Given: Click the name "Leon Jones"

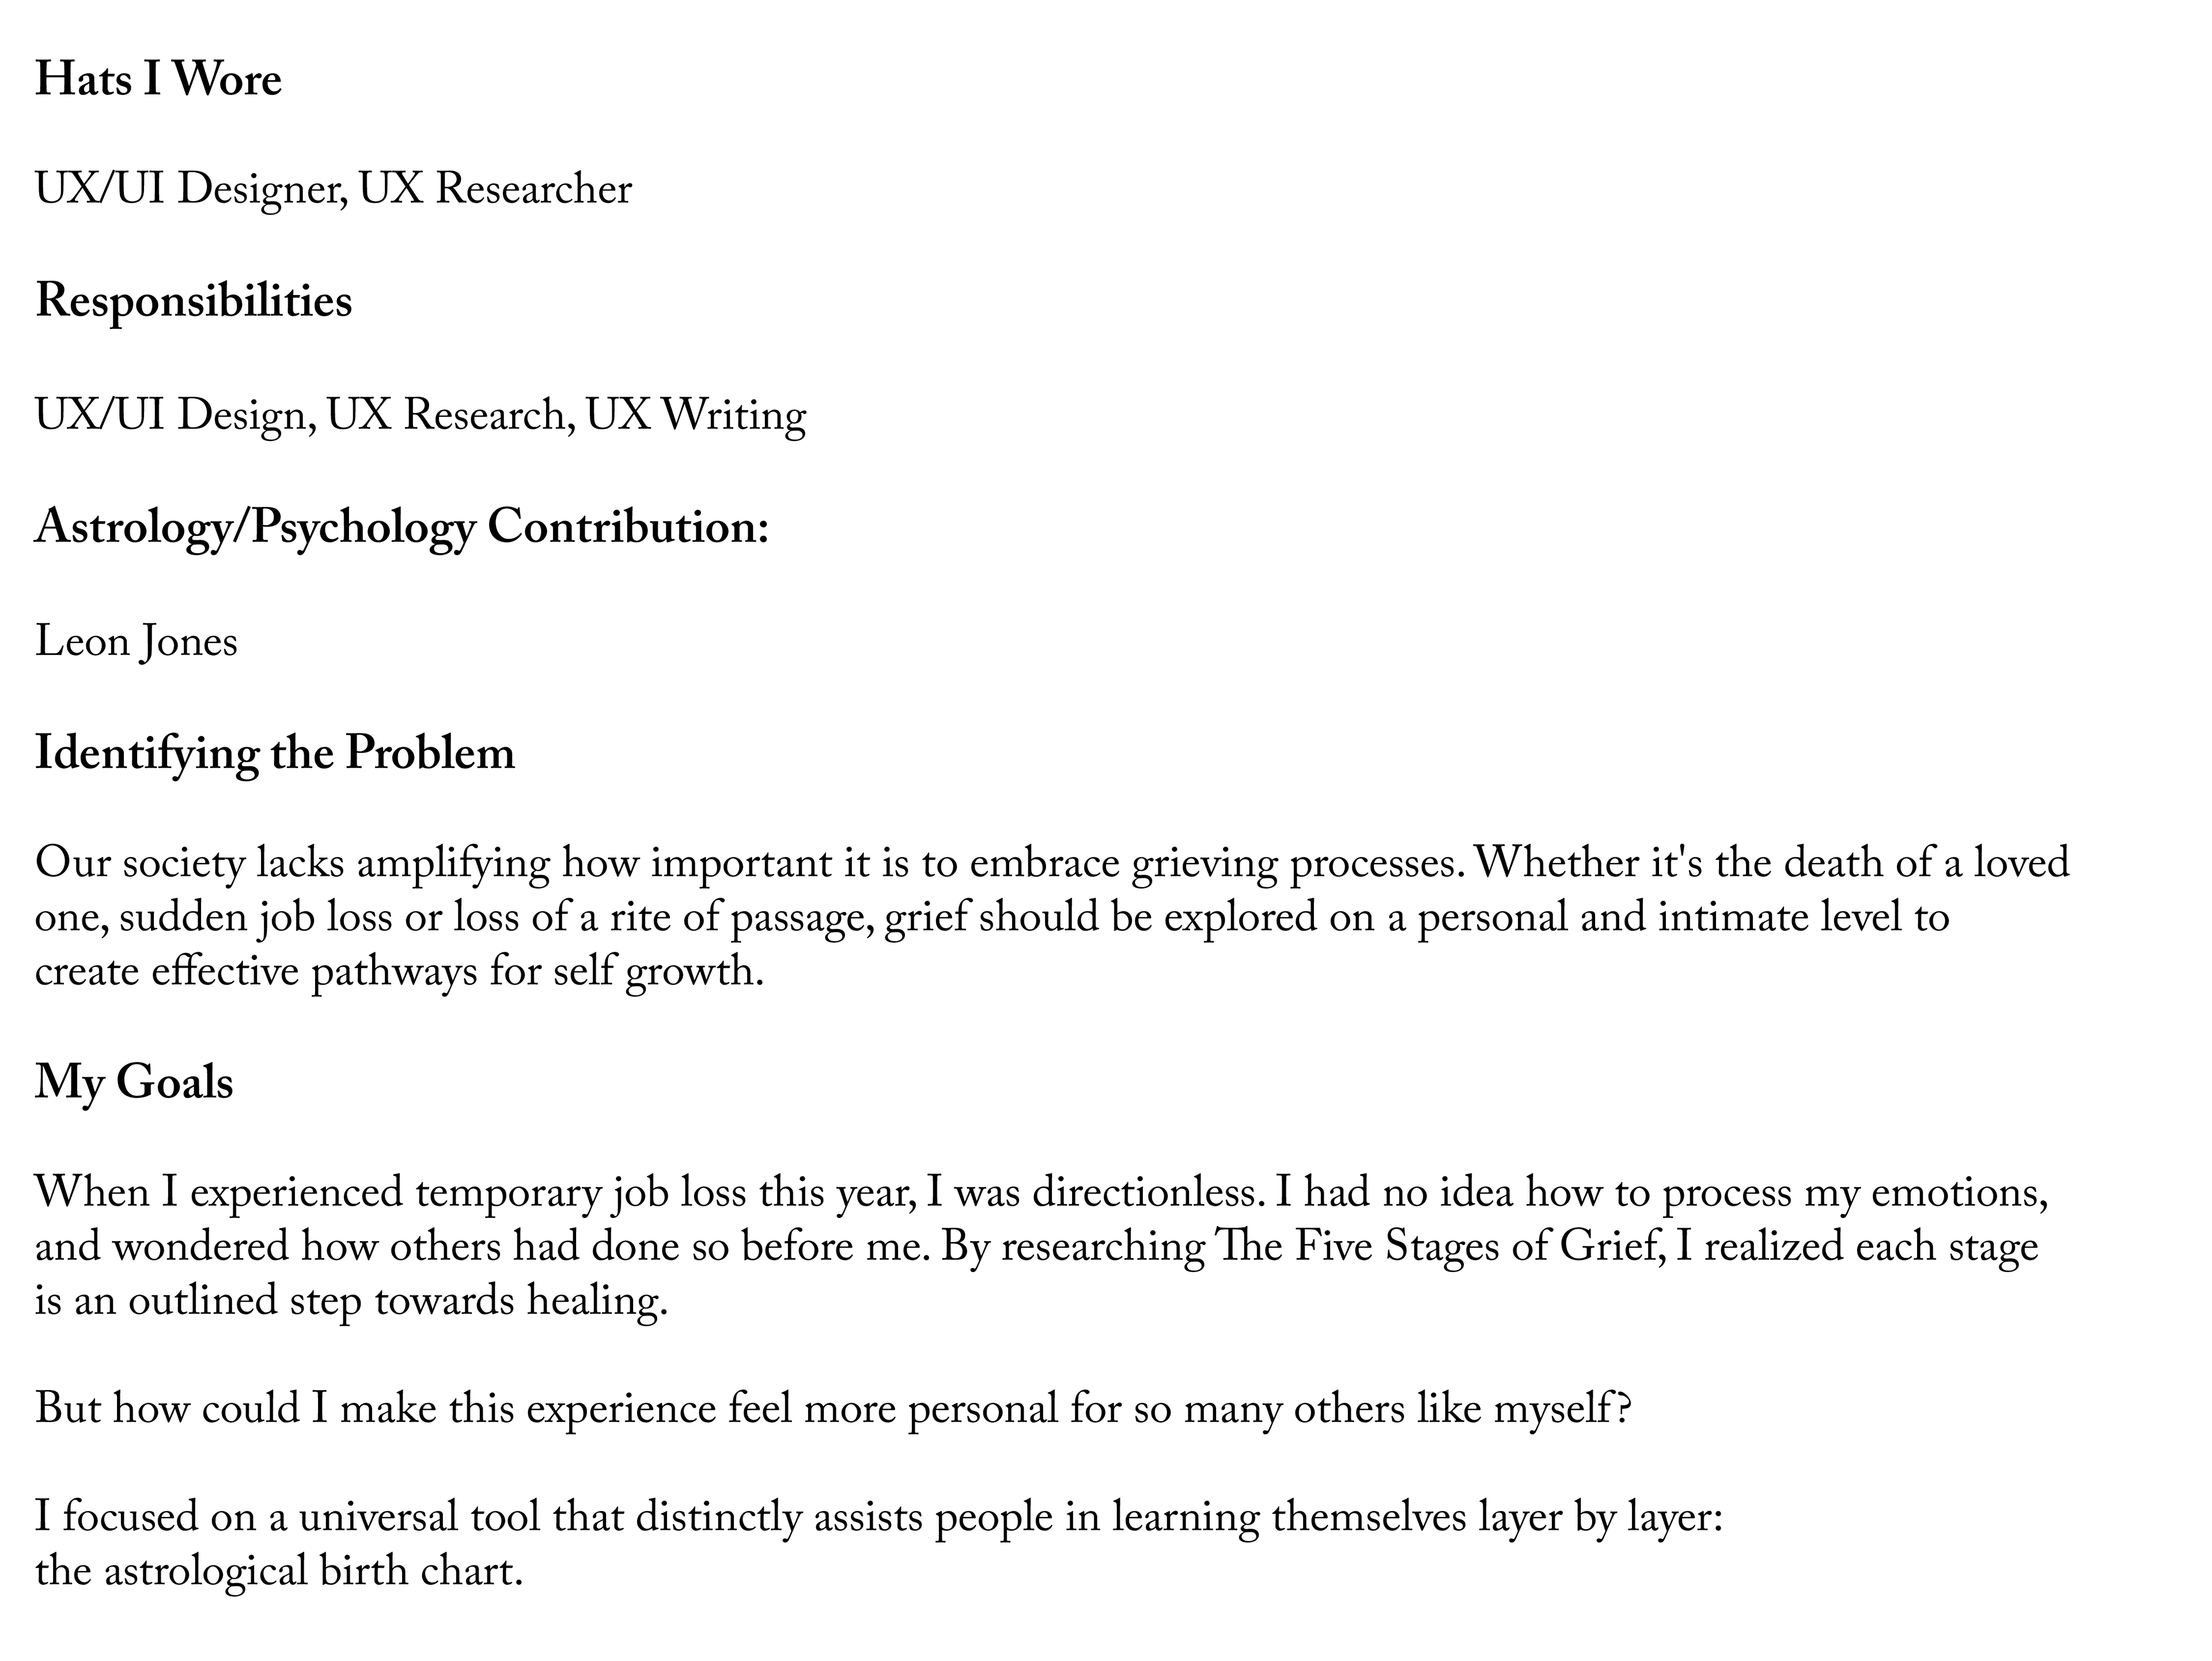Looking at the screenshot, I should point(136,642).
